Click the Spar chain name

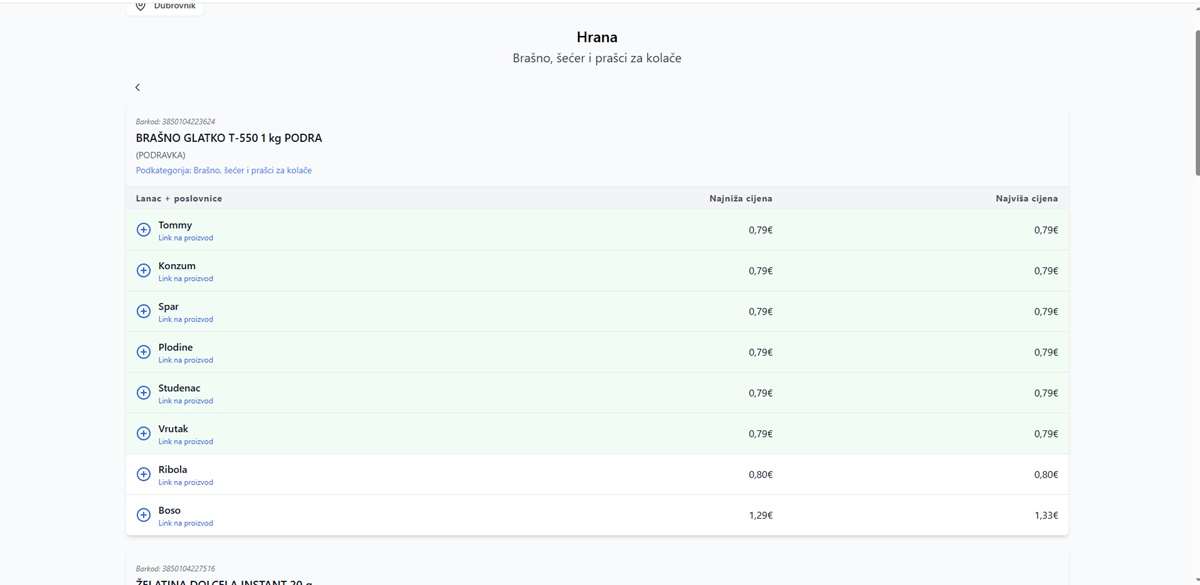168,307
